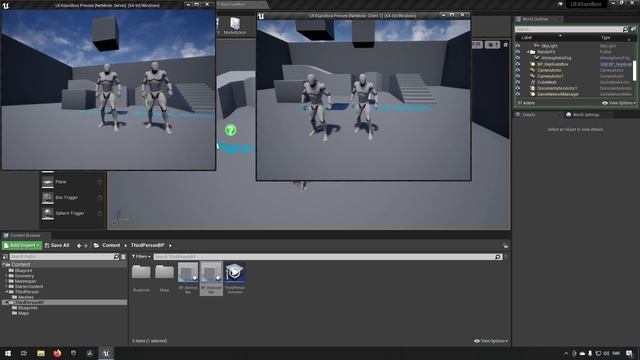Click the World Outliner scrollbar thumb
The width and height of the screenshot is (640, 360).
(x=635, y=71)
